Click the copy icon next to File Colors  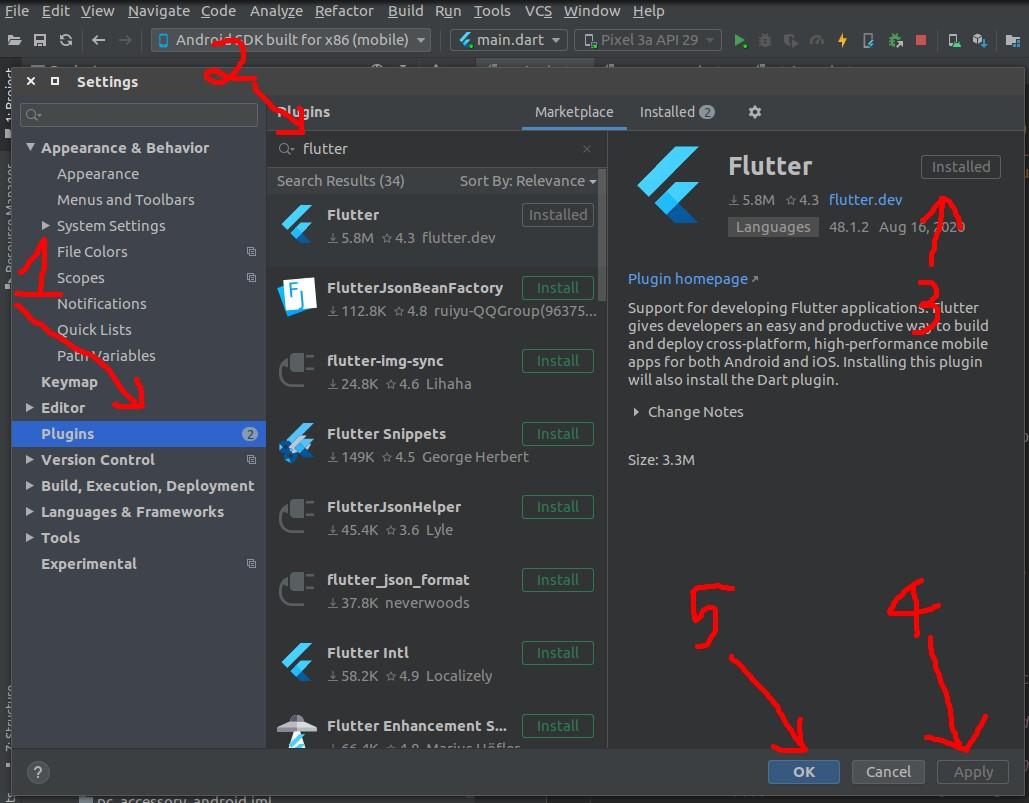click(251, 251)
